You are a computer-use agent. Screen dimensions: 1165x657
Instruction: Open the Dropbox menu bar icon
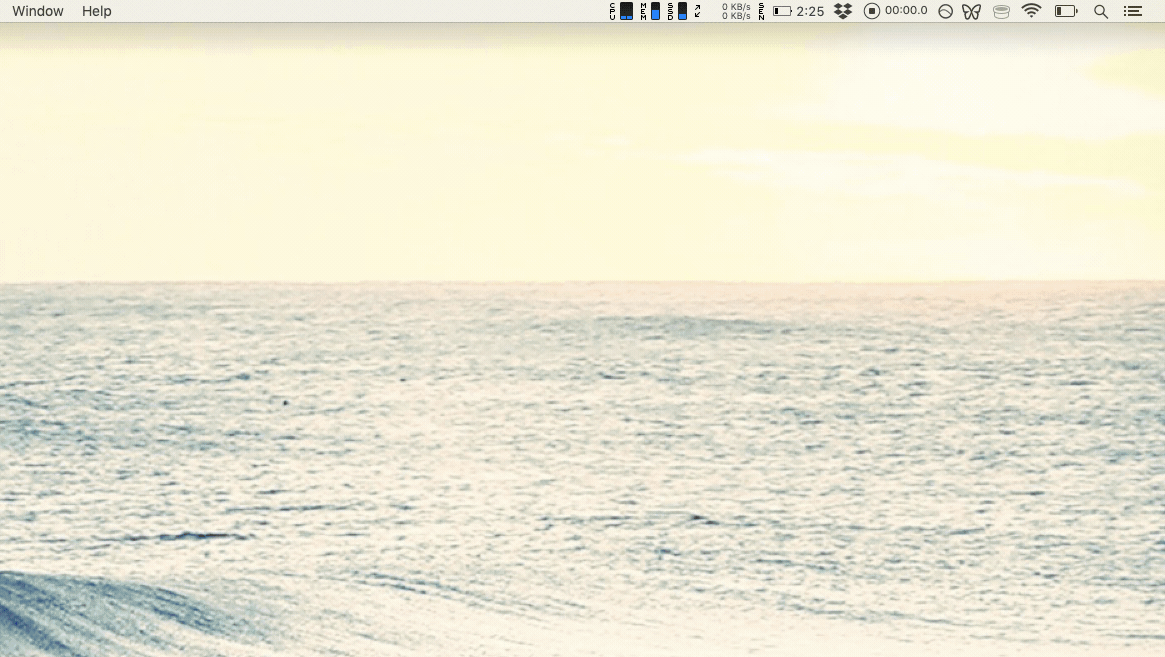(843, 11)
